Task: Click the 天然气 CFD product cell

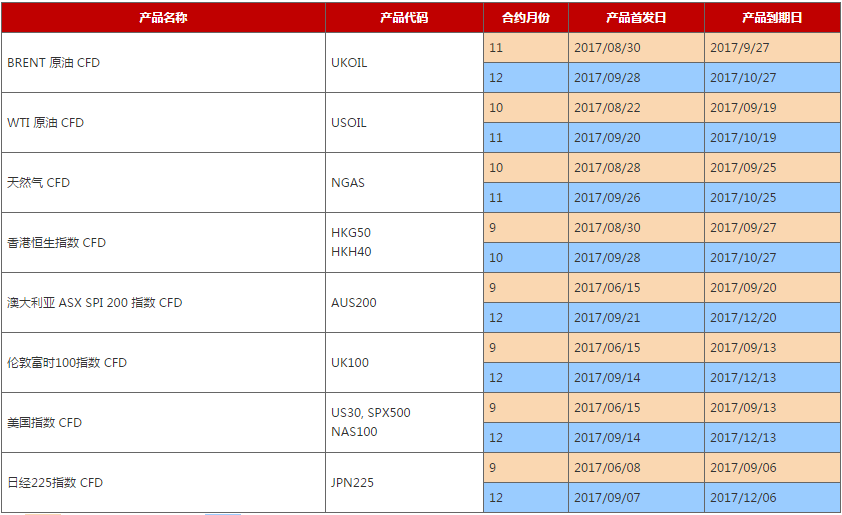Action: click(39, 183)
